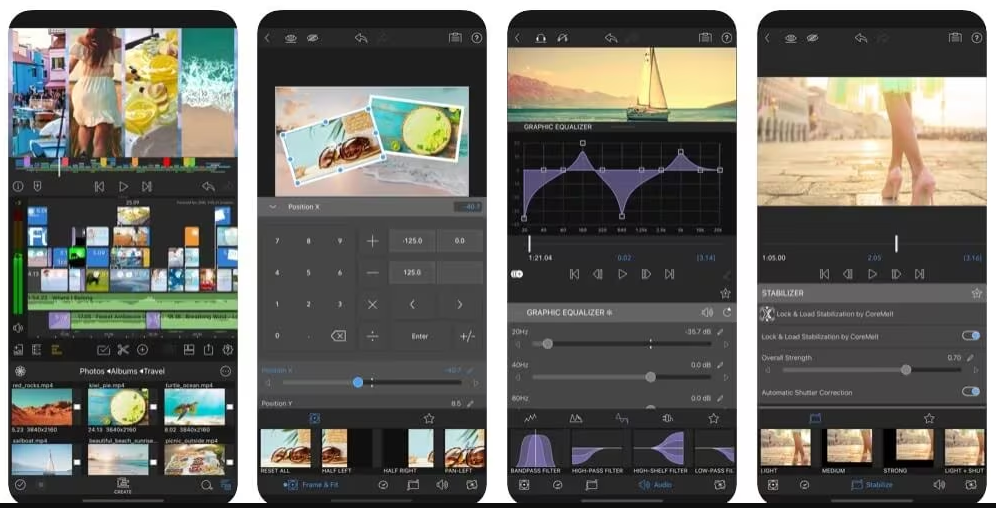Jump to next edit in timeline editor
996x508 pixels.
tap(147, 187)
